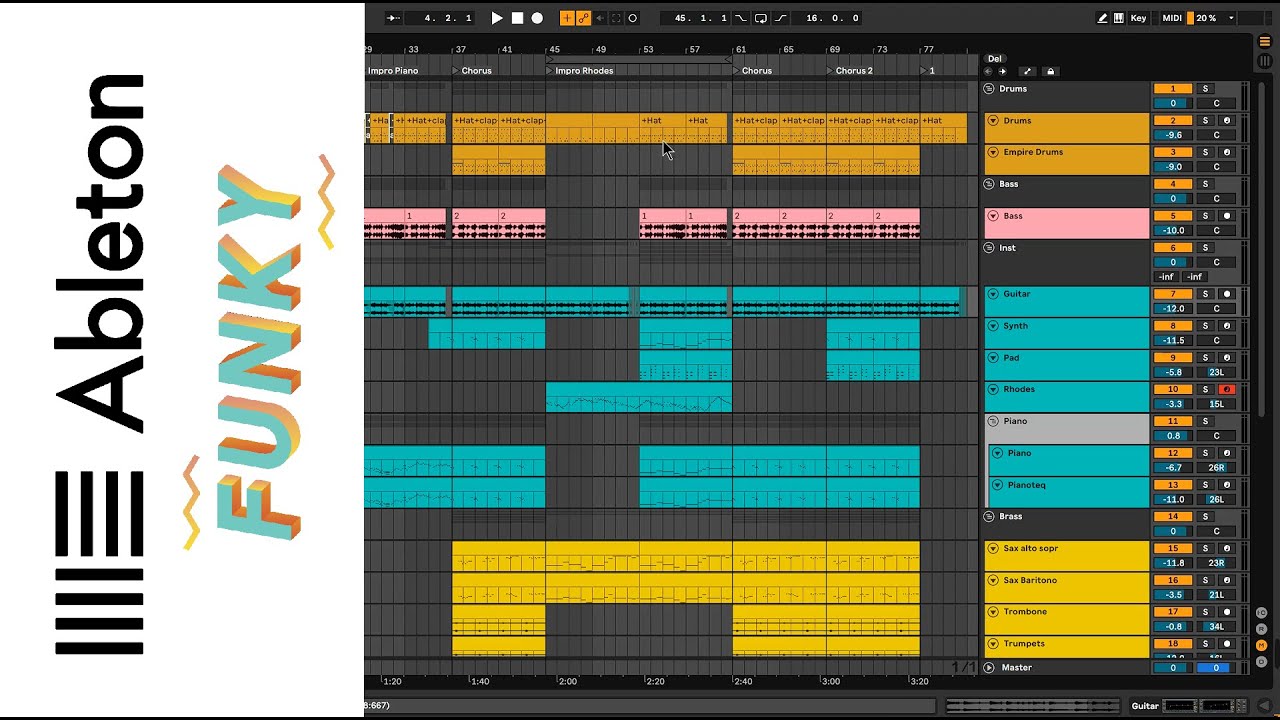Click the Rhodes volume value -3.3

coord(1173,404)
